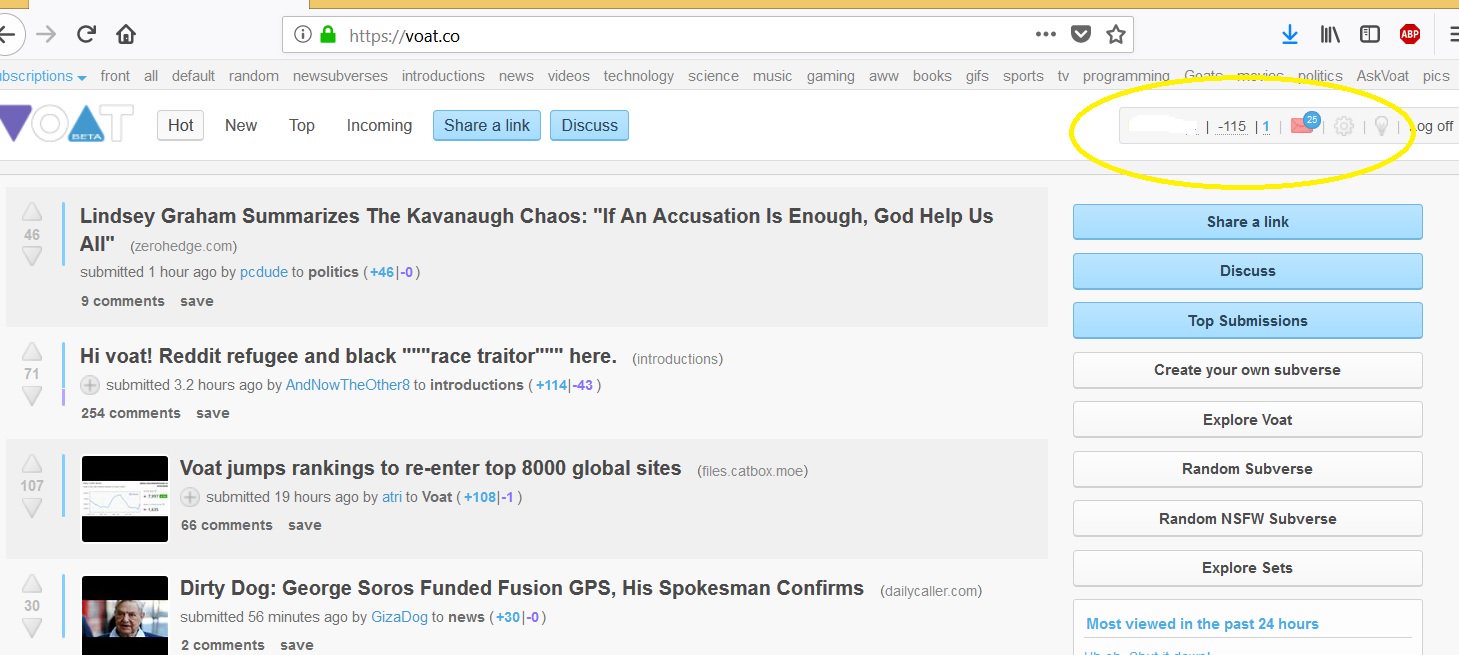The height and width of the screenshot is (655, 1459).
Task: Open Most viewed in the past 24 hours
Action: tap(1202, 624)
